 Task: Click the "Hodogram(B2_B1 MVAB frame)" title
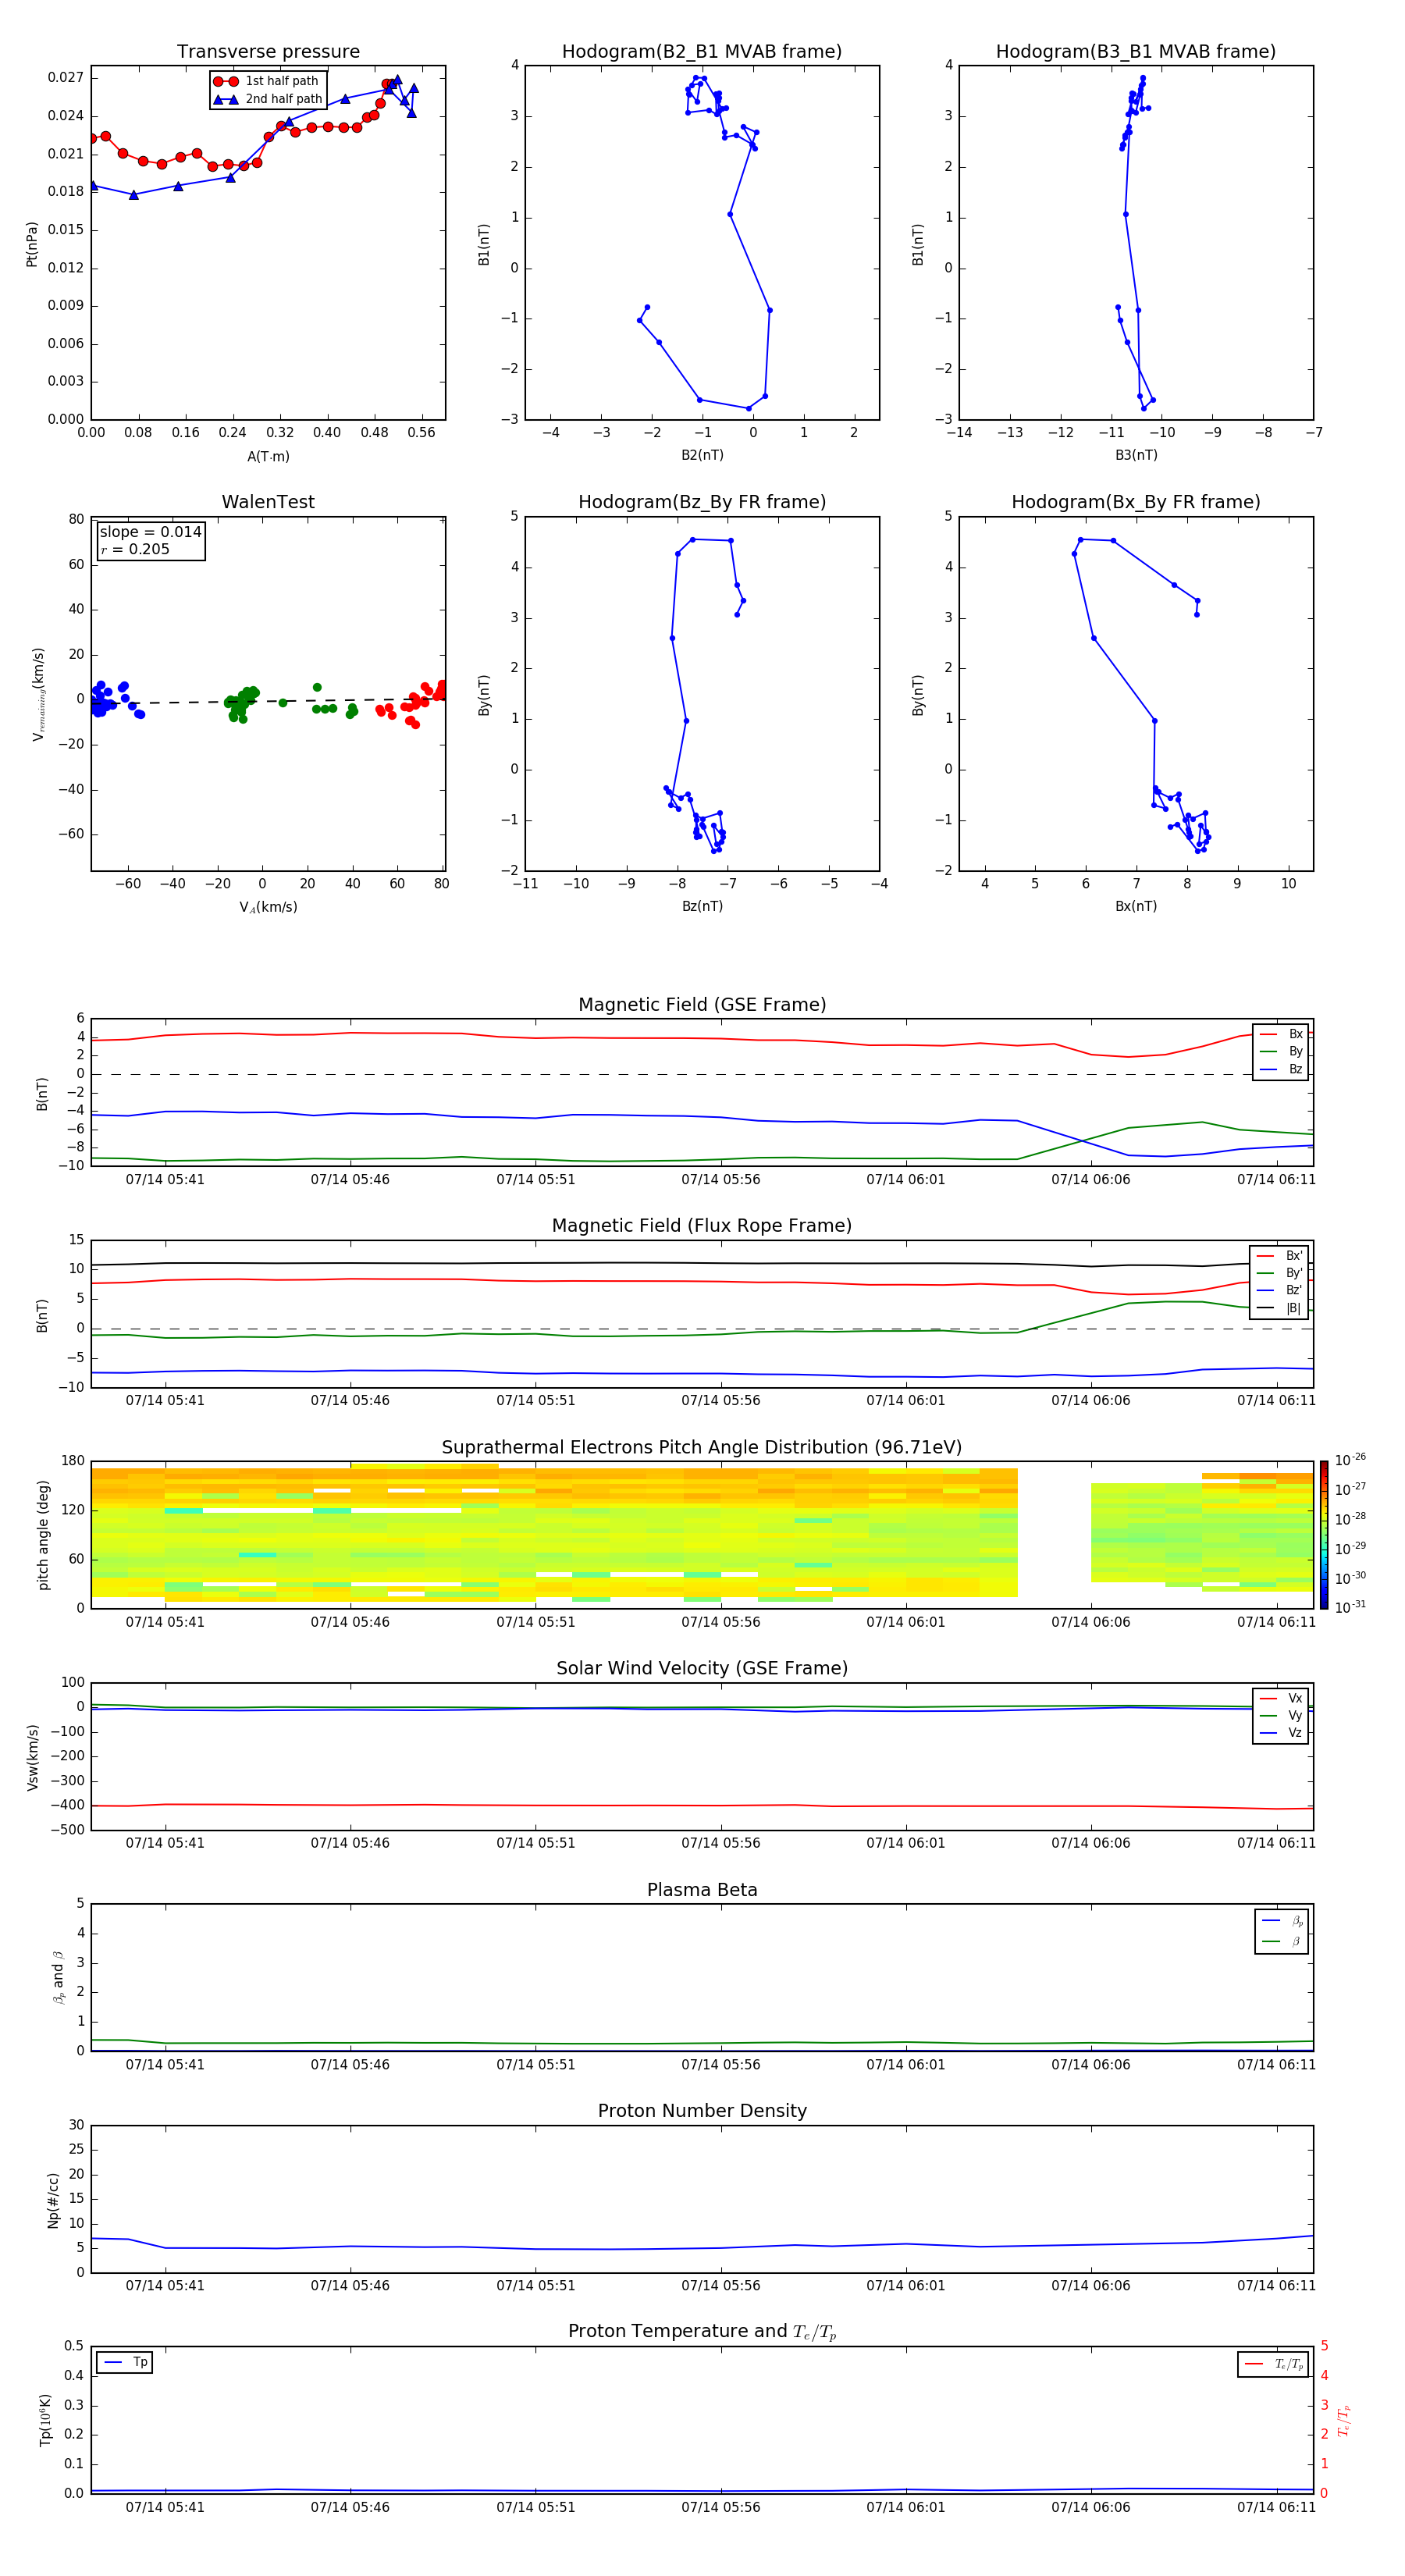(x=702, y=52)
